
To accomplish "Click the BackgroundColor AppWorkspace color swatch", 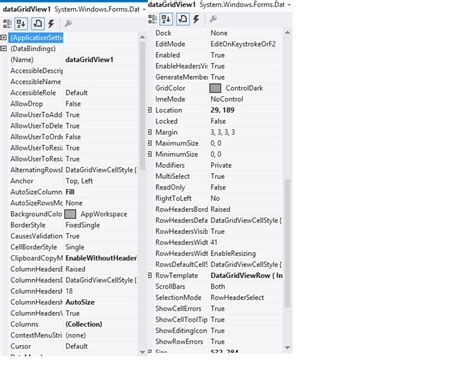I will tap(70, 214).
